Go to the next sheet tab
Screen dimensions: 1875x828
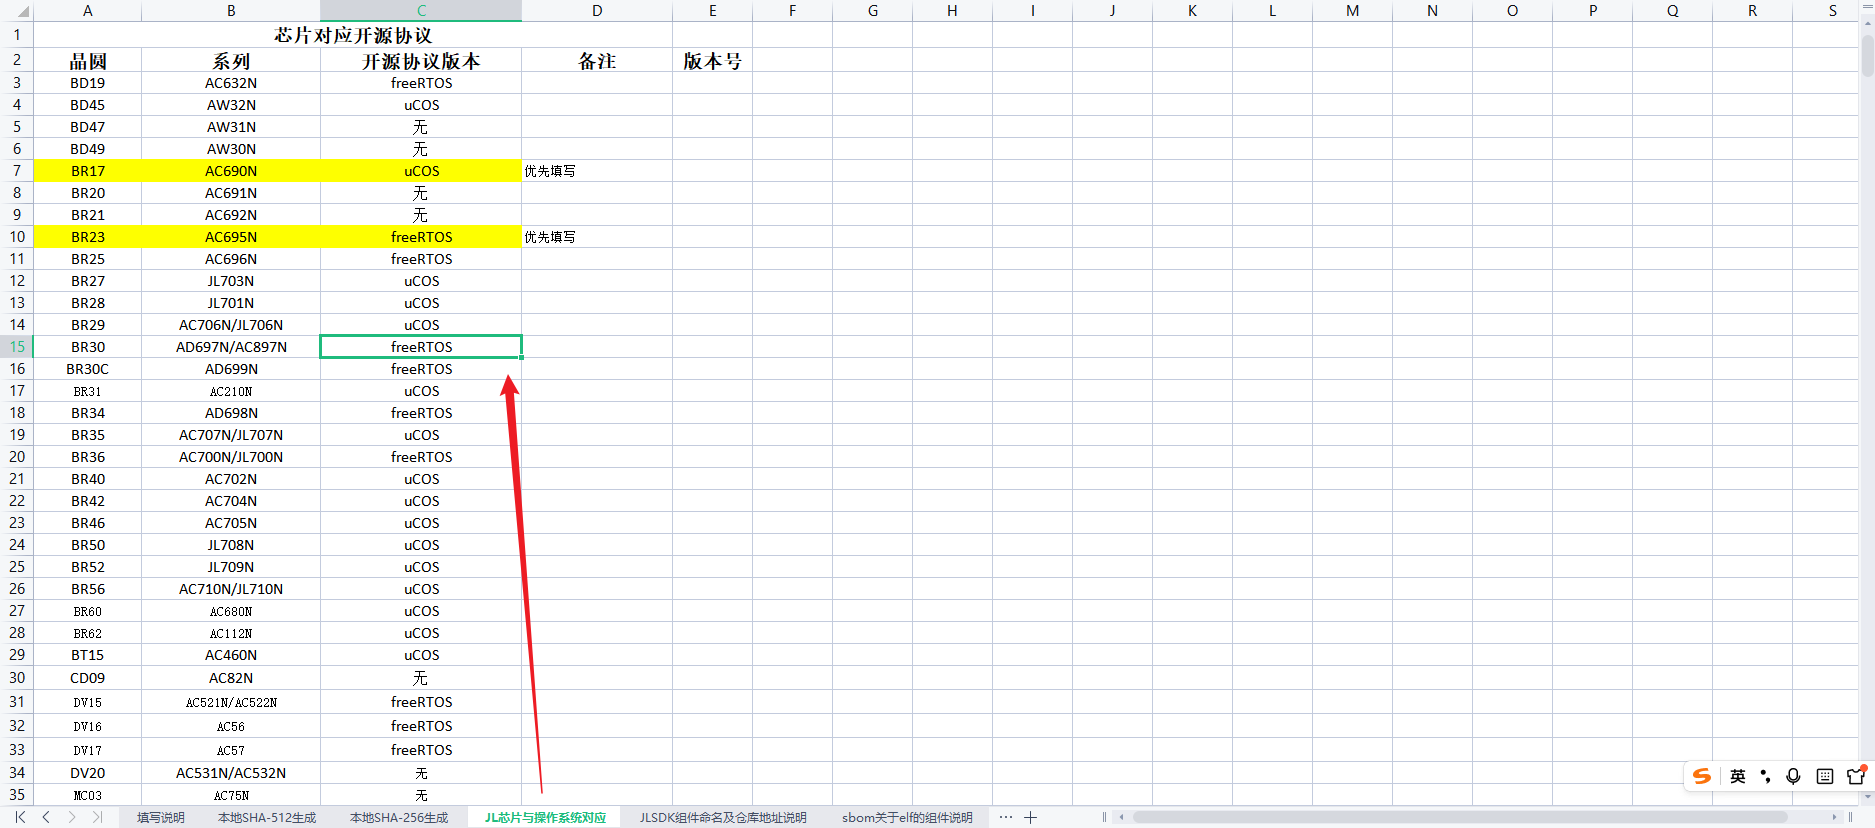click(72, 817)
